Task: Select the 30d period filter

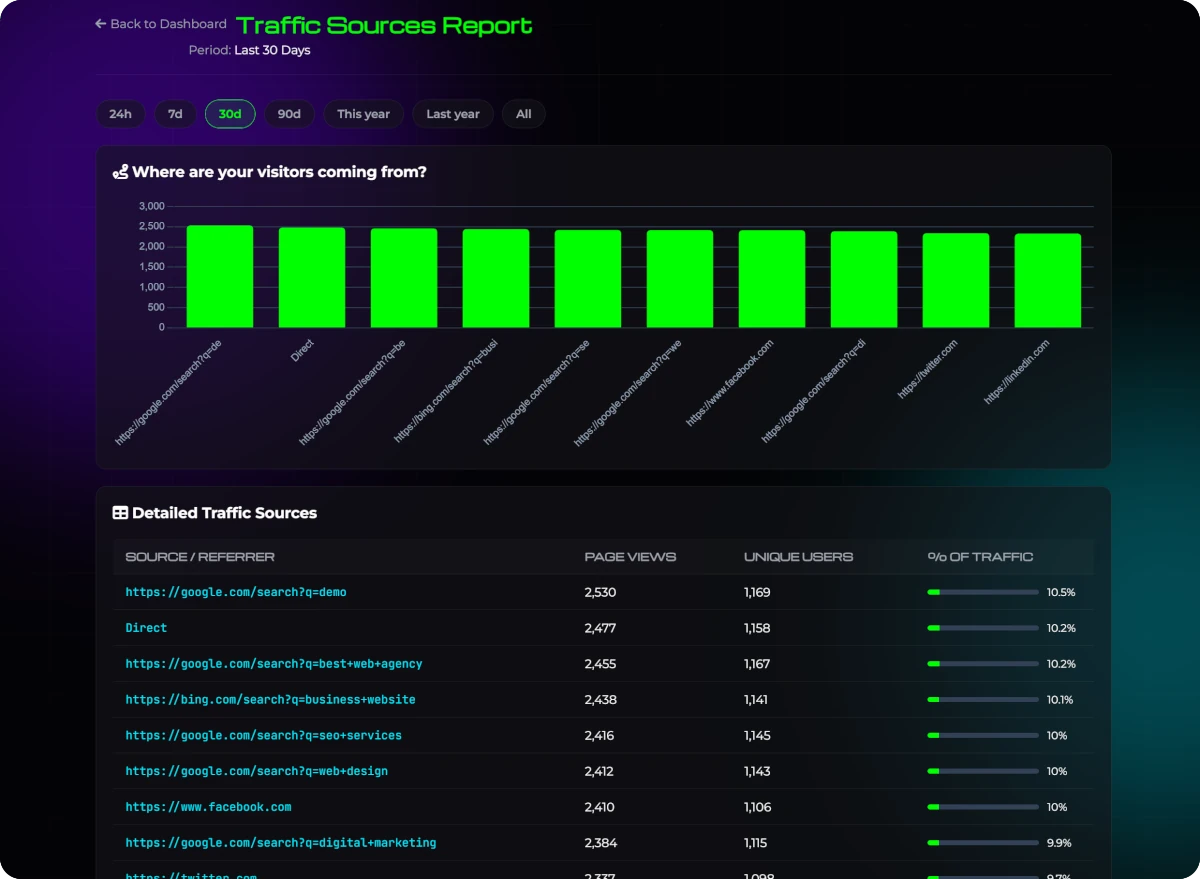Action: (230, 114)
